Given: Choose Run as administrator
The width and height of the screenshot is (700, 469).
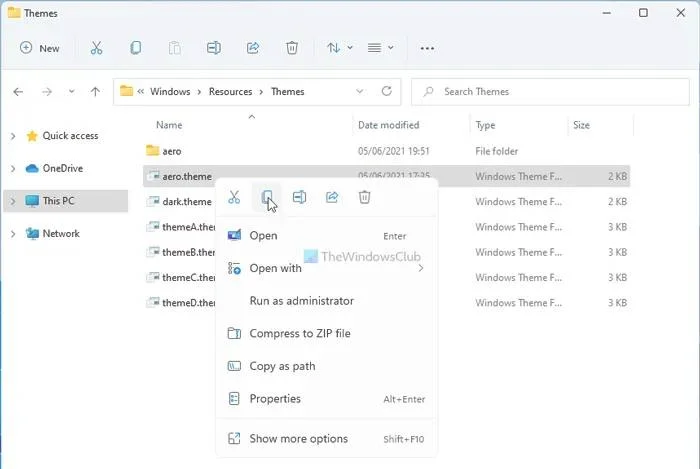Looking at the screenshot, I should click(326, 301).
